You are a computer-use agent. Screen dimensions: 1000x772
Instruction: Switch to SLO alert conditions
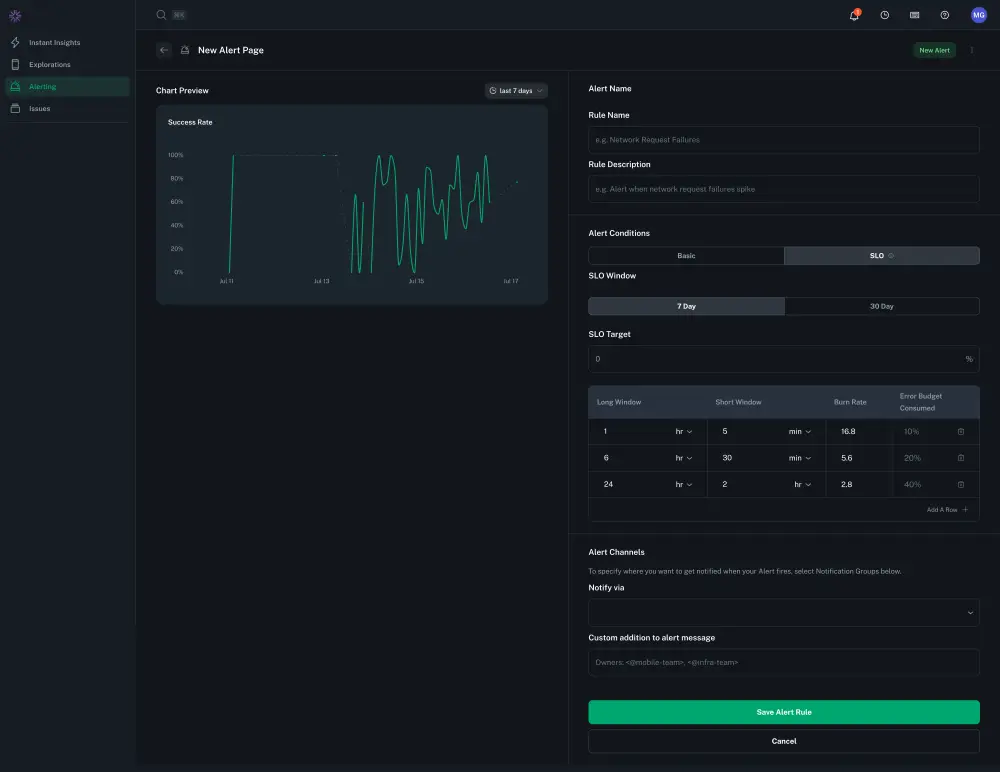point(880,255)
